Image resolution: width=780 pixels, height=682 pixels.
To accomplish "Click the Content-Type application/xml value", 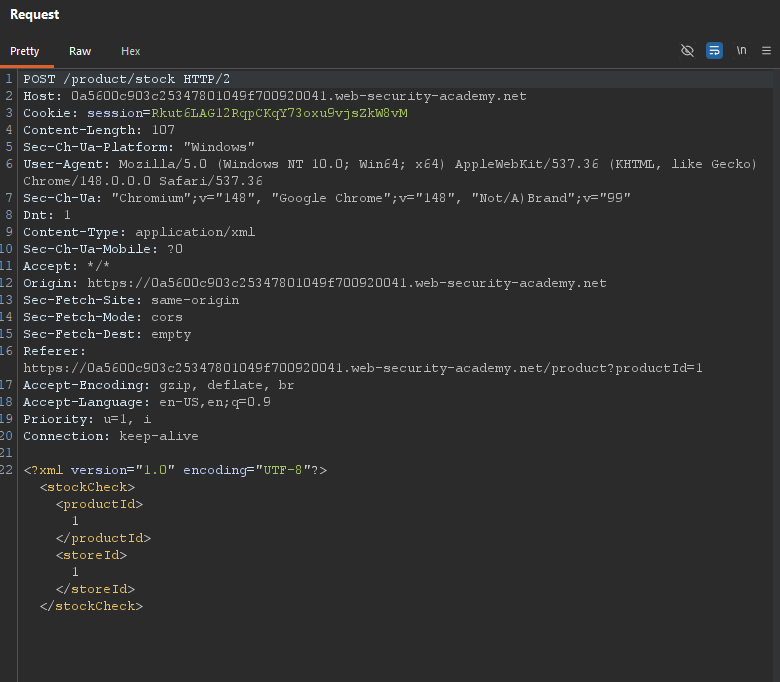I will click(x=195, y=232).
